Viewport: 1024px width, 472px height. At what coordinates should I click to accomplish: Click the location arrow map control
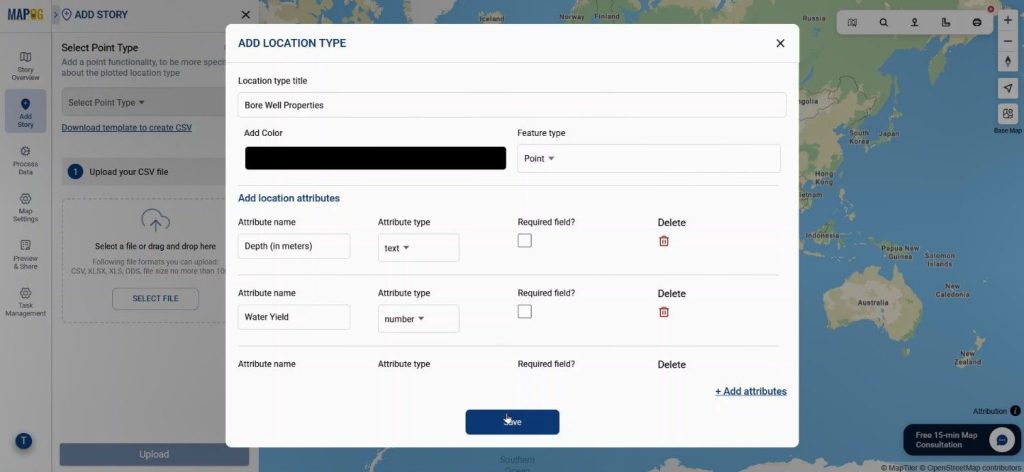1008,88
